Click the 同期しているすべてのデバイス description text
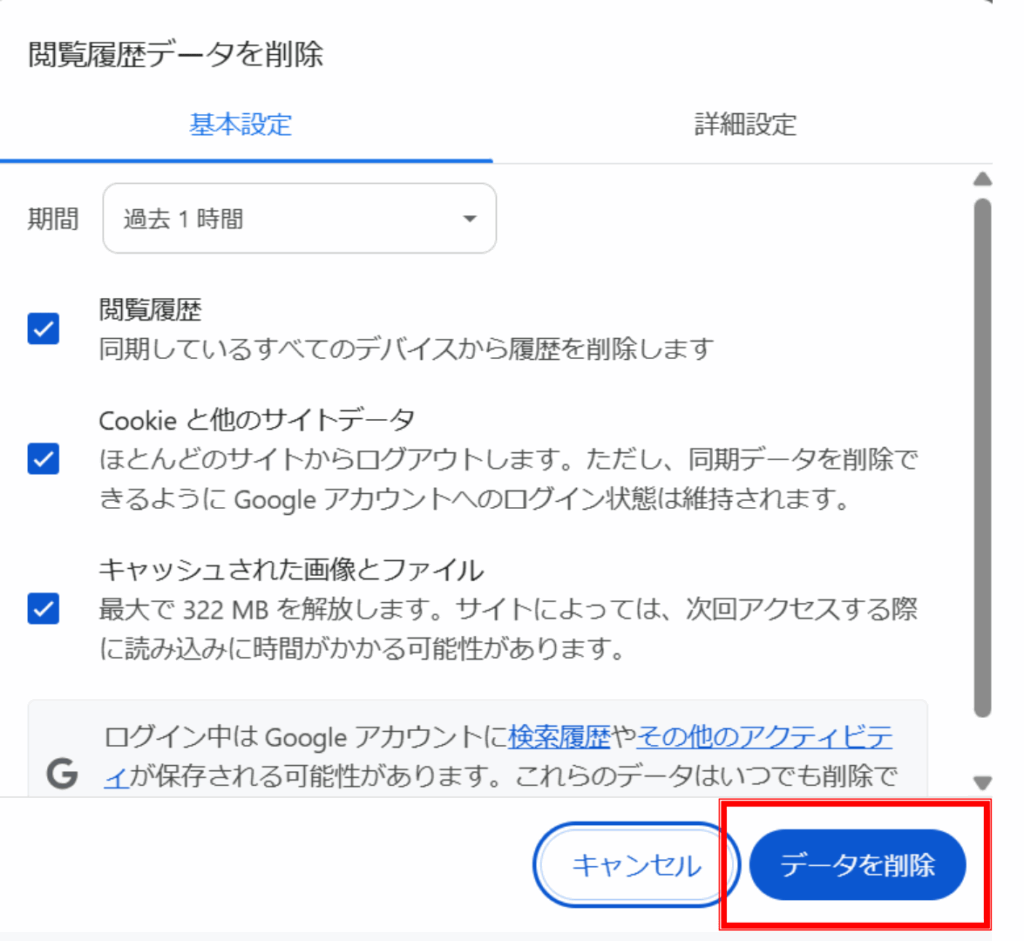Viewport: 1024px width, 941px height. (406, 349)
